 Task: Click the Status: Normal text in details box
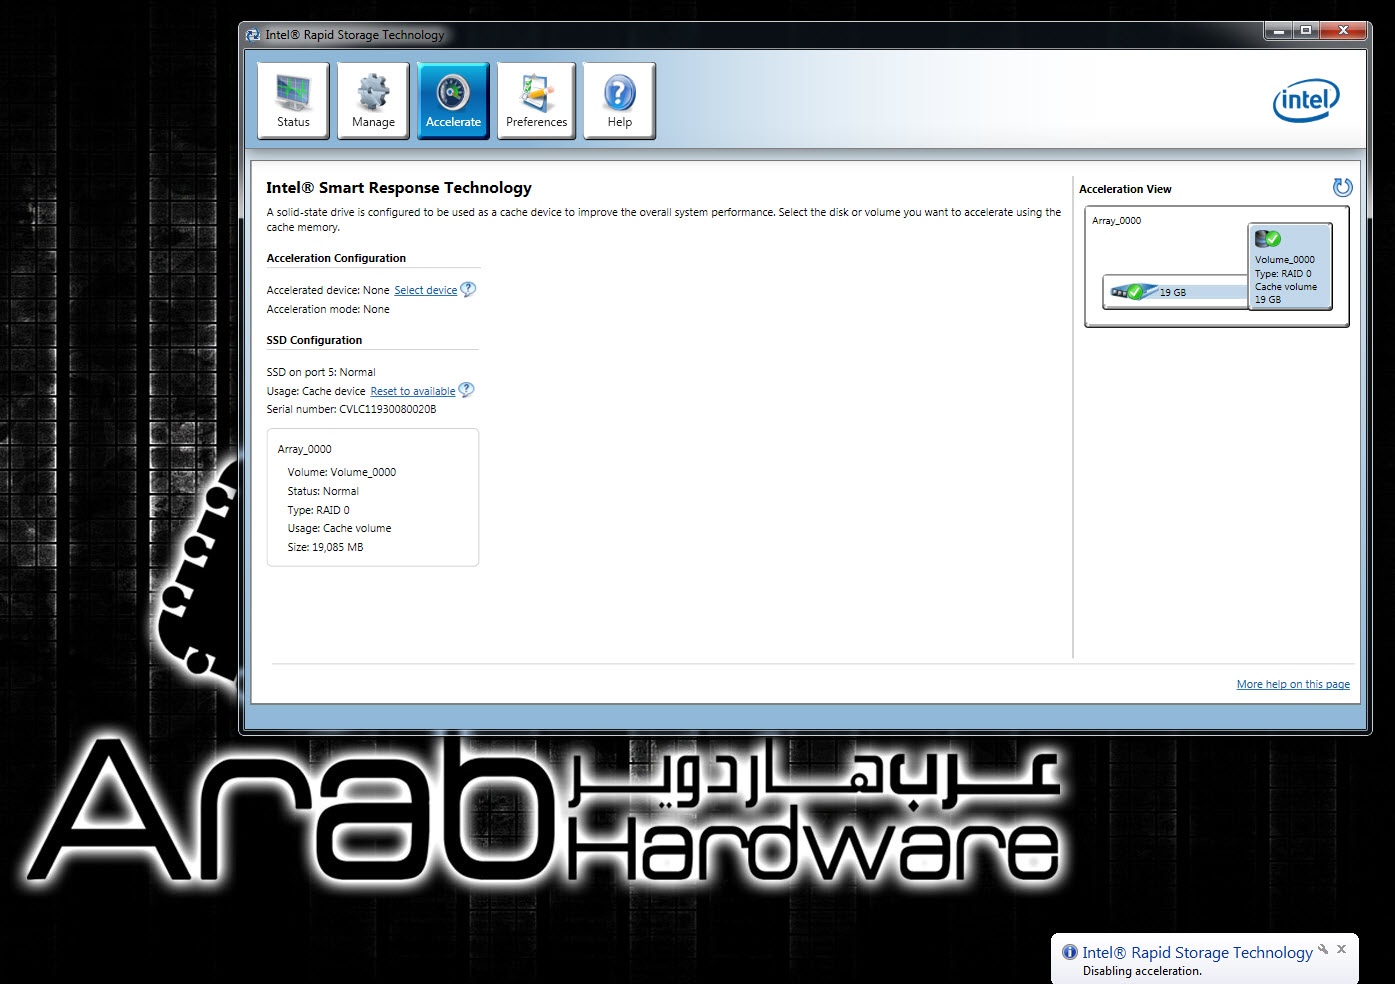click(322, 491)
